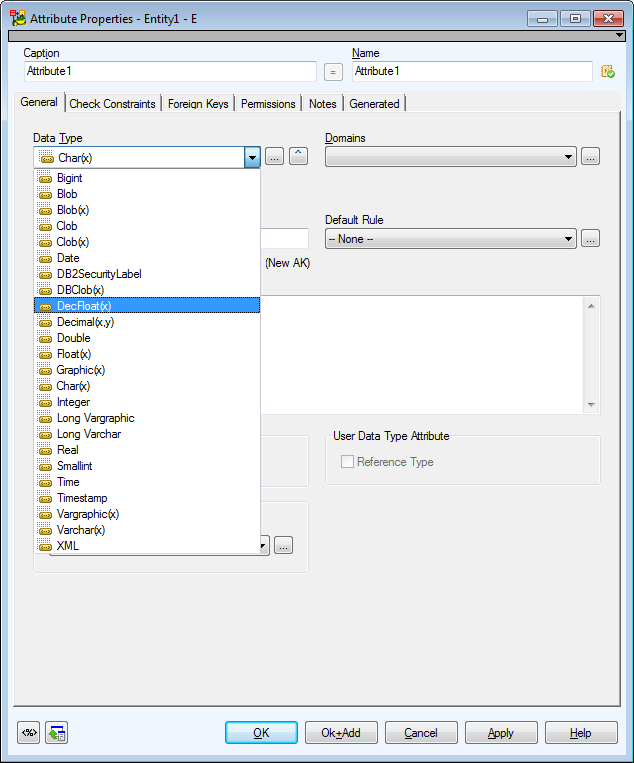Screen dimensions: 634x763
Task: Open the data type ellipsis browse button
Action: pos(275,157)
